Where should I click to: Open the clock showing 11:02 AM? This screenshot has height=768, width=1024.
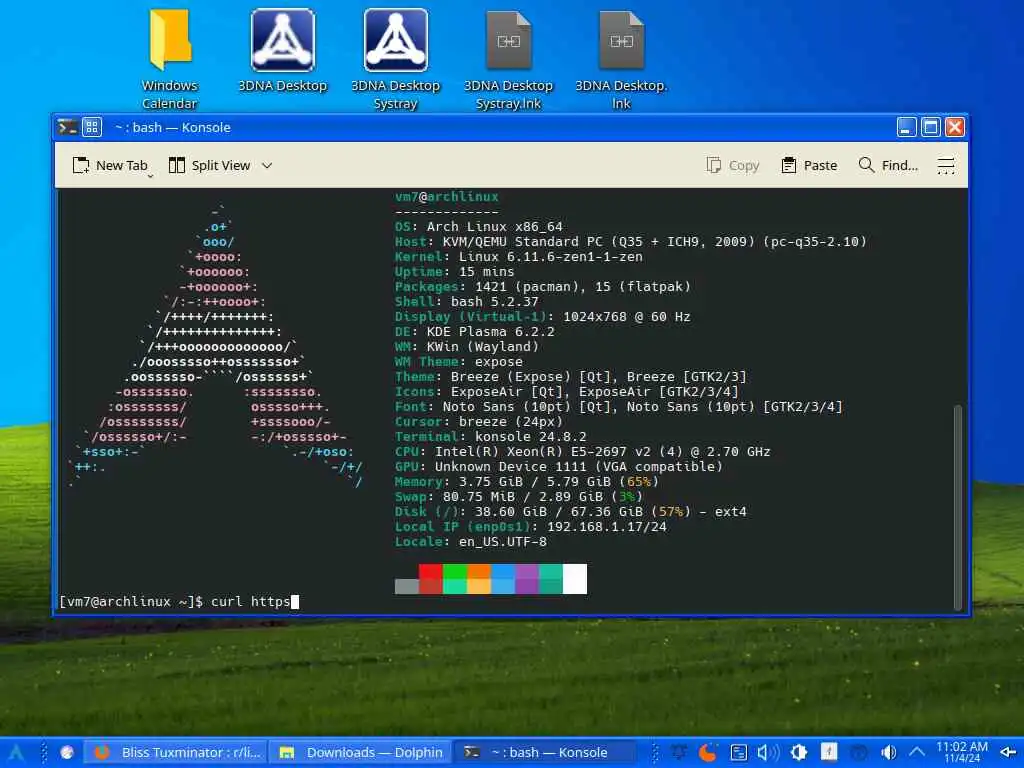[962, 752]
